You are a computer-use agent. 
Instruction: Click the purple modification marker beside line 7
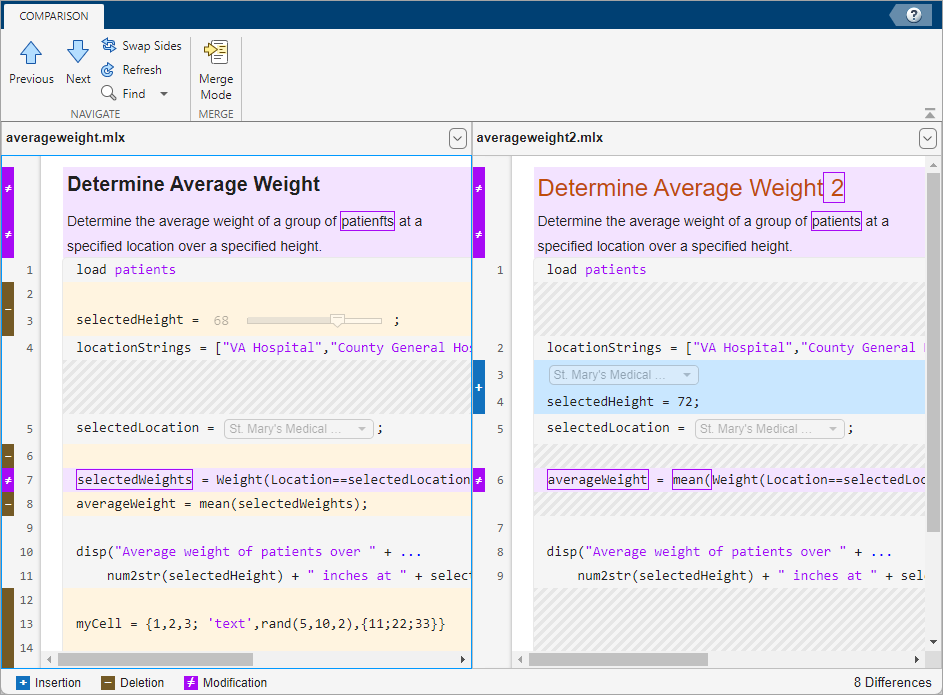pos(7,480)
